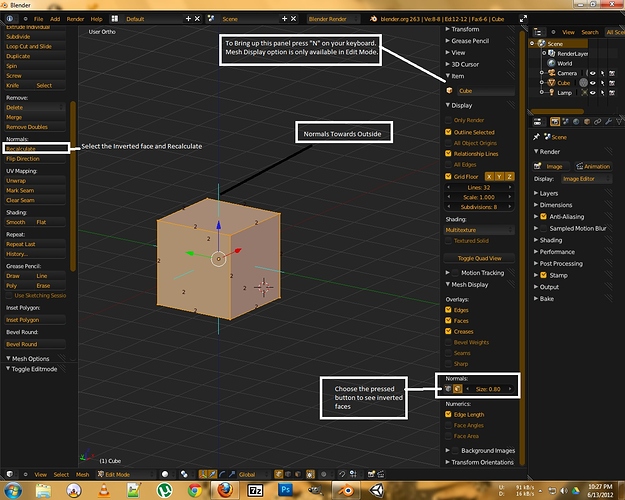Hide the Lamp using its eye icon
This screenshot has height=500, width=625.
coord(593,93)
